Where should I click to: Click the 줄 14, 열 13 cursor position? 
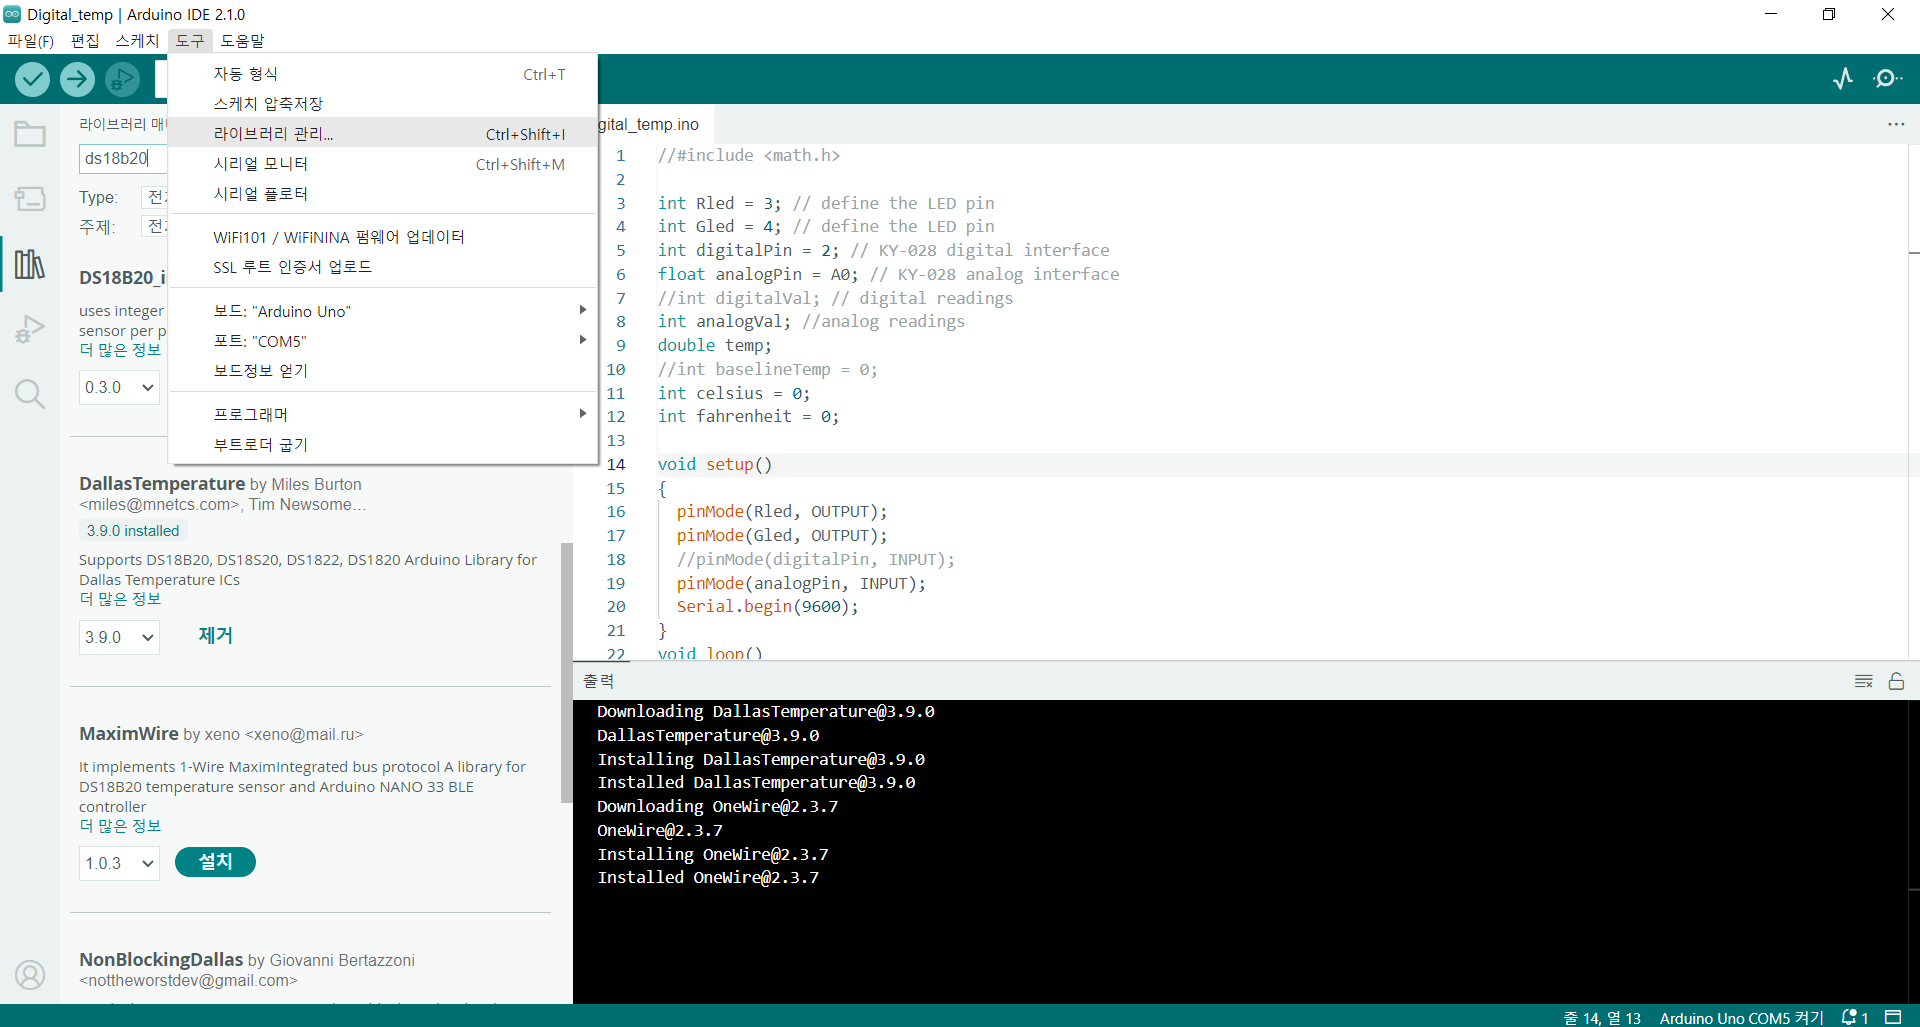point(1602,1017)
